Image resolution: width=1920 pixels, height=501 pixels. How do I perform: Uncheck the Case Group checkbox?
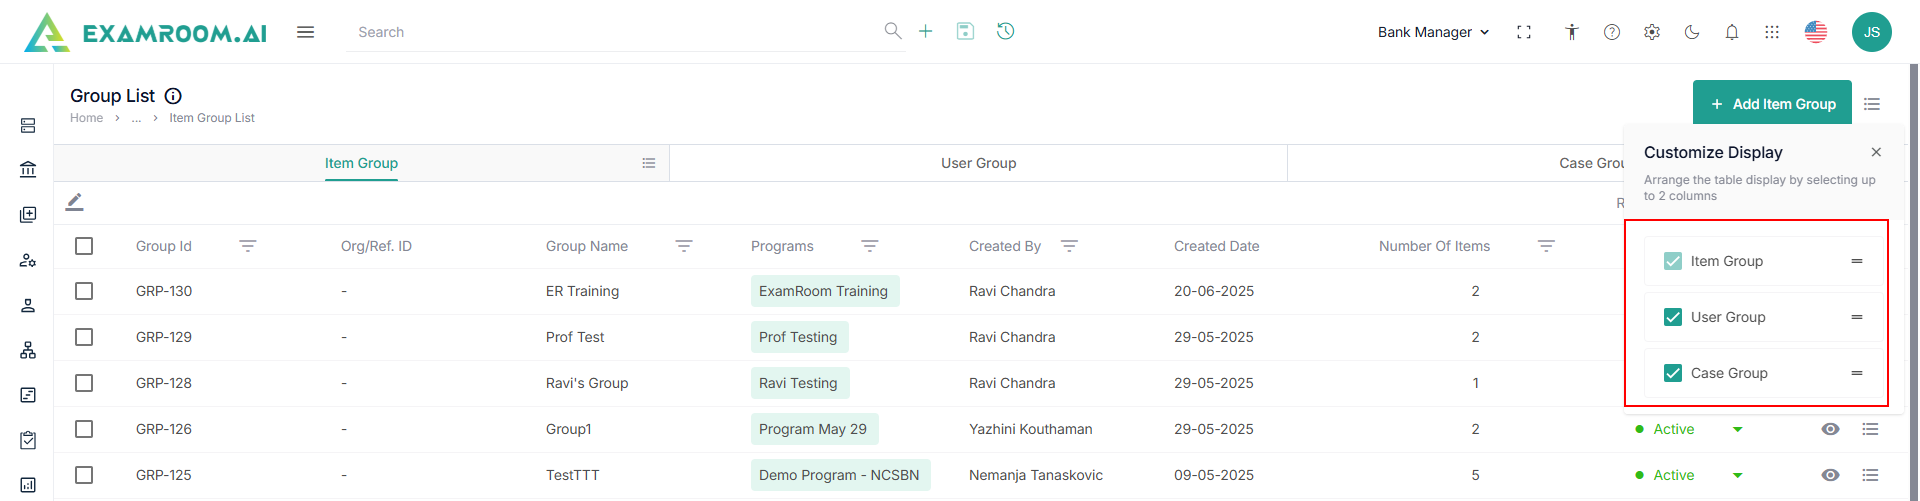pyautogui.click(x=1673, y=373)
